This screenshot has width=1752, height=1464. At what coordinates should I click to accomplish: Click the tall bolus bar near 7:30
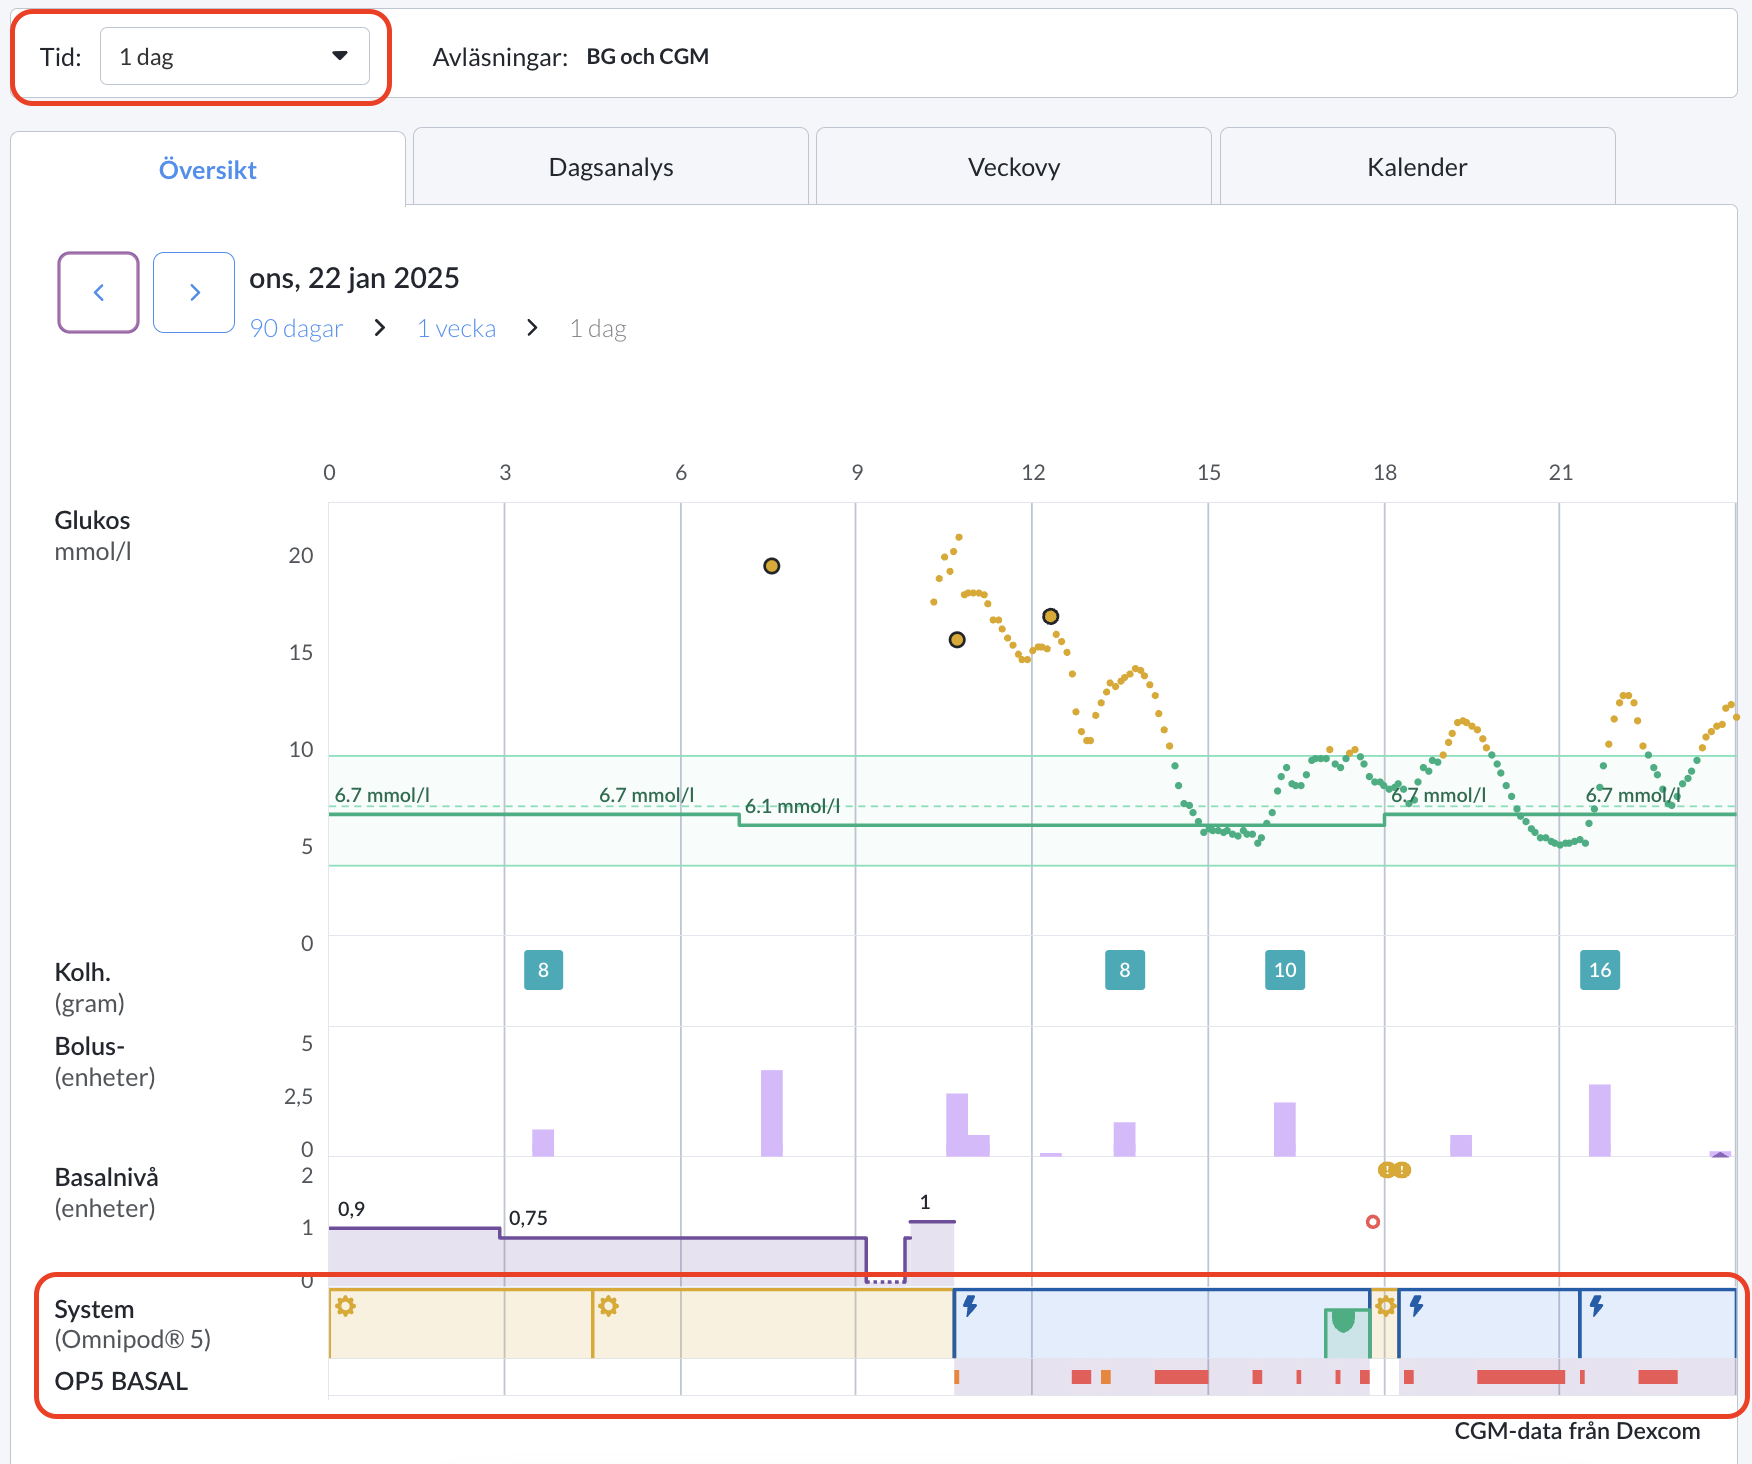point(772,1113)
